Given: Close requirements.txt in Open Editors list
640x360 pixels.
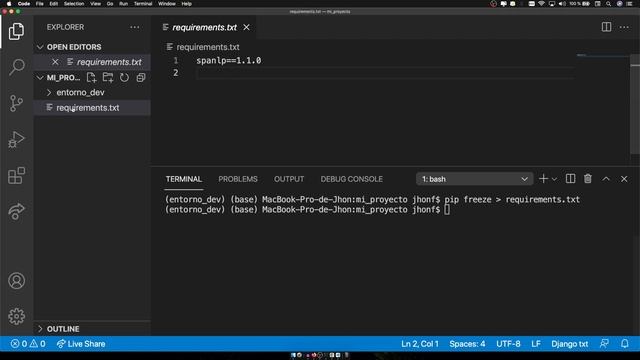Looking at the screenshot, I should click(x=55, y=62).
